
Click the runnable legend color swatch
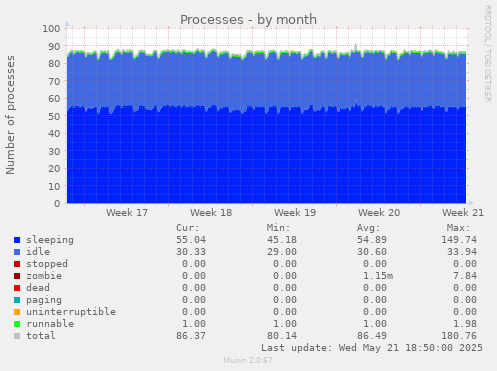[x=17, y=324]
